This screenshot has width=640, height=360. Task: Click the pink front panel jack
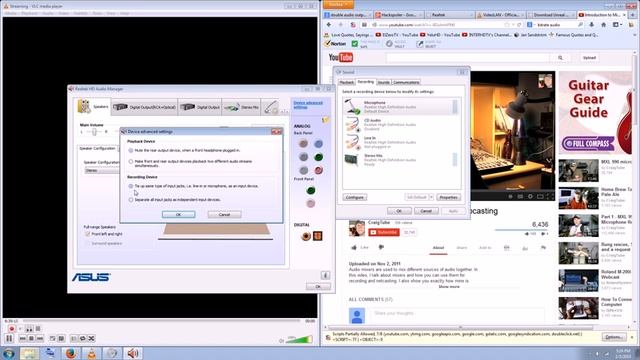pos(311,203)
